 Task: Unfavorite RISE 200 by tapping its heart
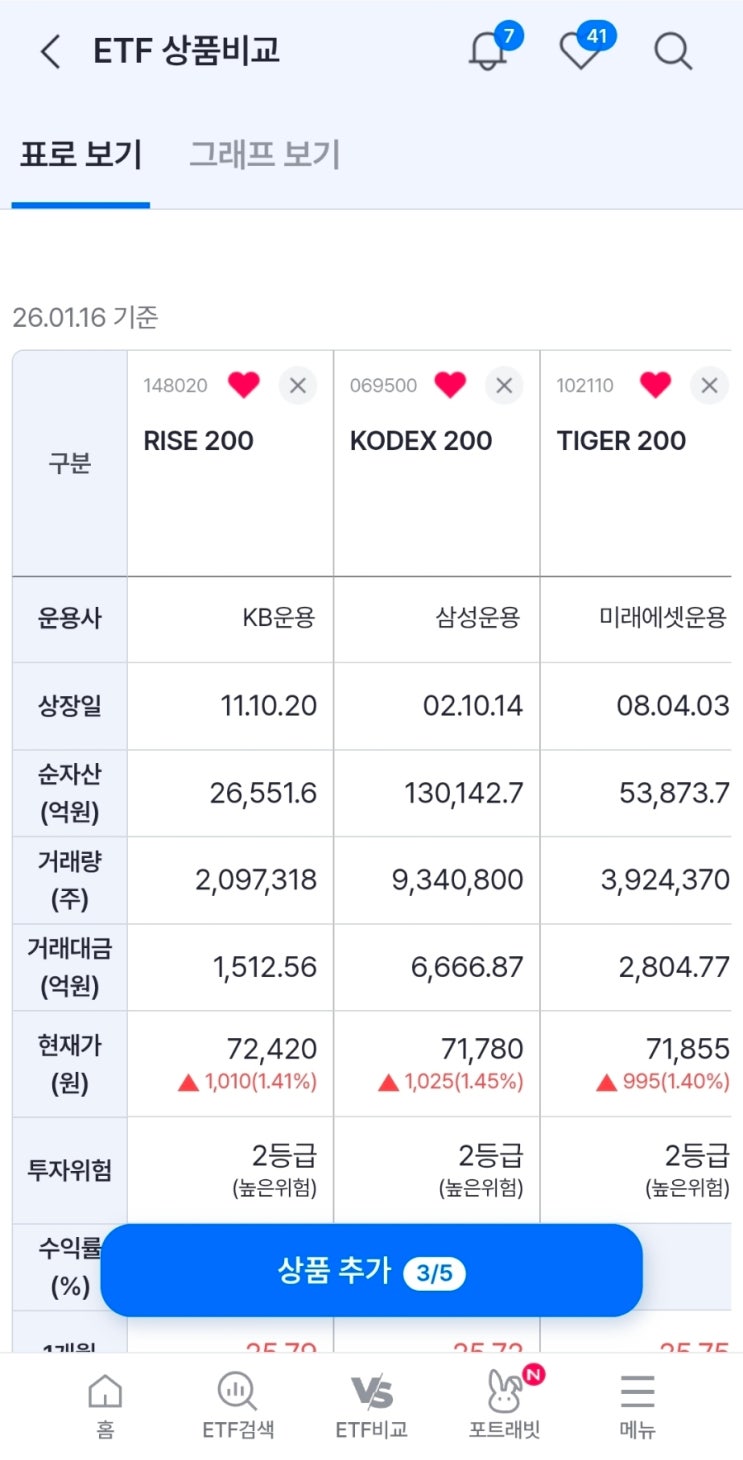(x=243, y=385)
